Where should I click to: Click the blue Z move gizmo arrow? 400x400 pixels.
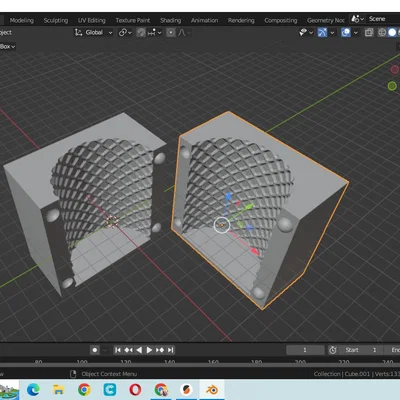(228, 197)
